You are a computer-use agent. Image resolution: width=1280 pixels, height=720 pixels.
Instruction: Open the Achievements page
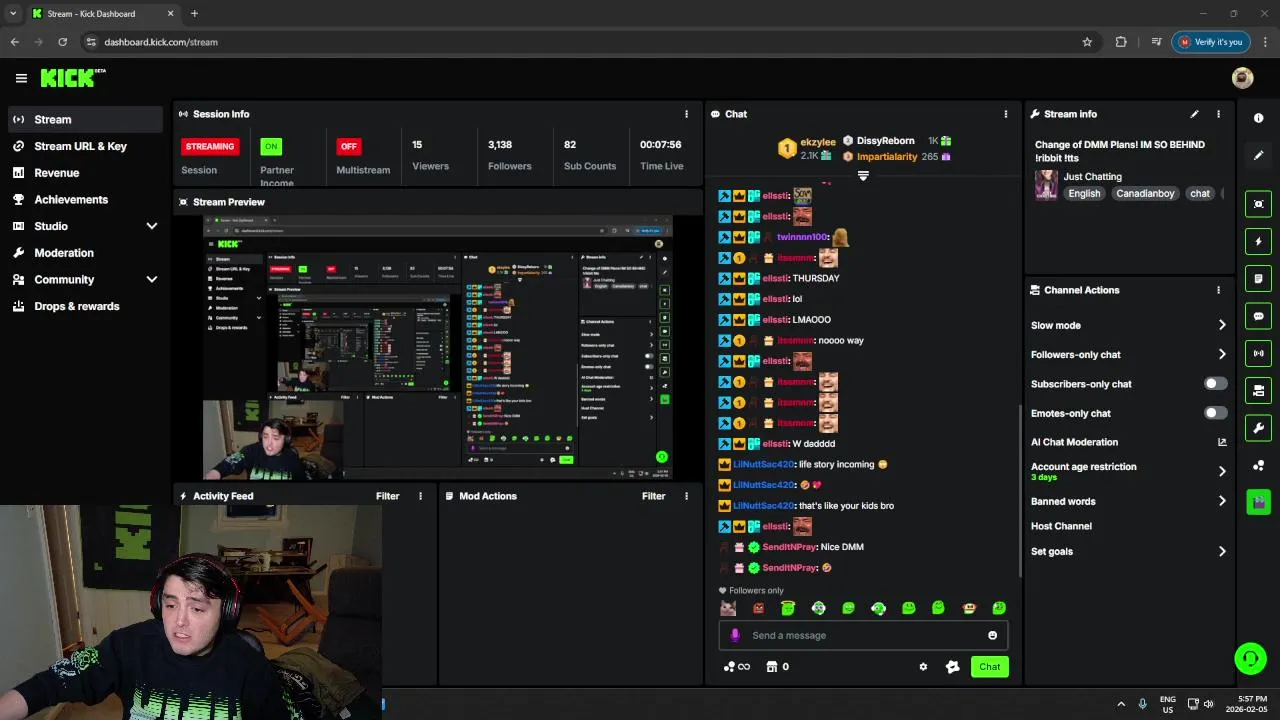click(84, 199)
